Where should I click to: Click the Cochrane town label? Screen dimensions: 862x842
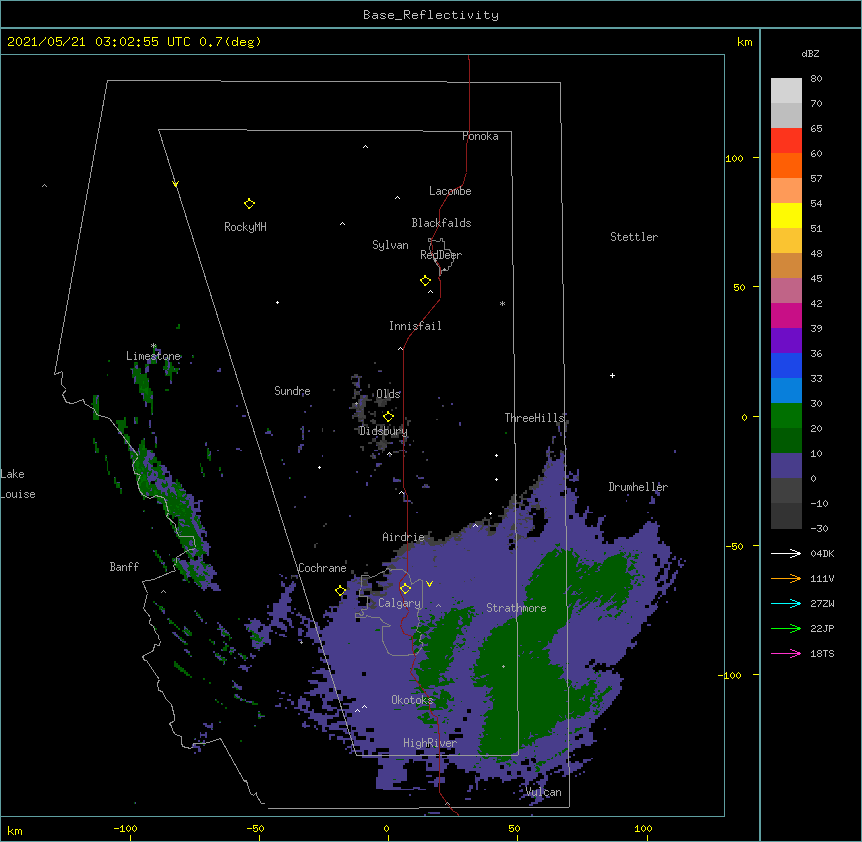point(322,568)
